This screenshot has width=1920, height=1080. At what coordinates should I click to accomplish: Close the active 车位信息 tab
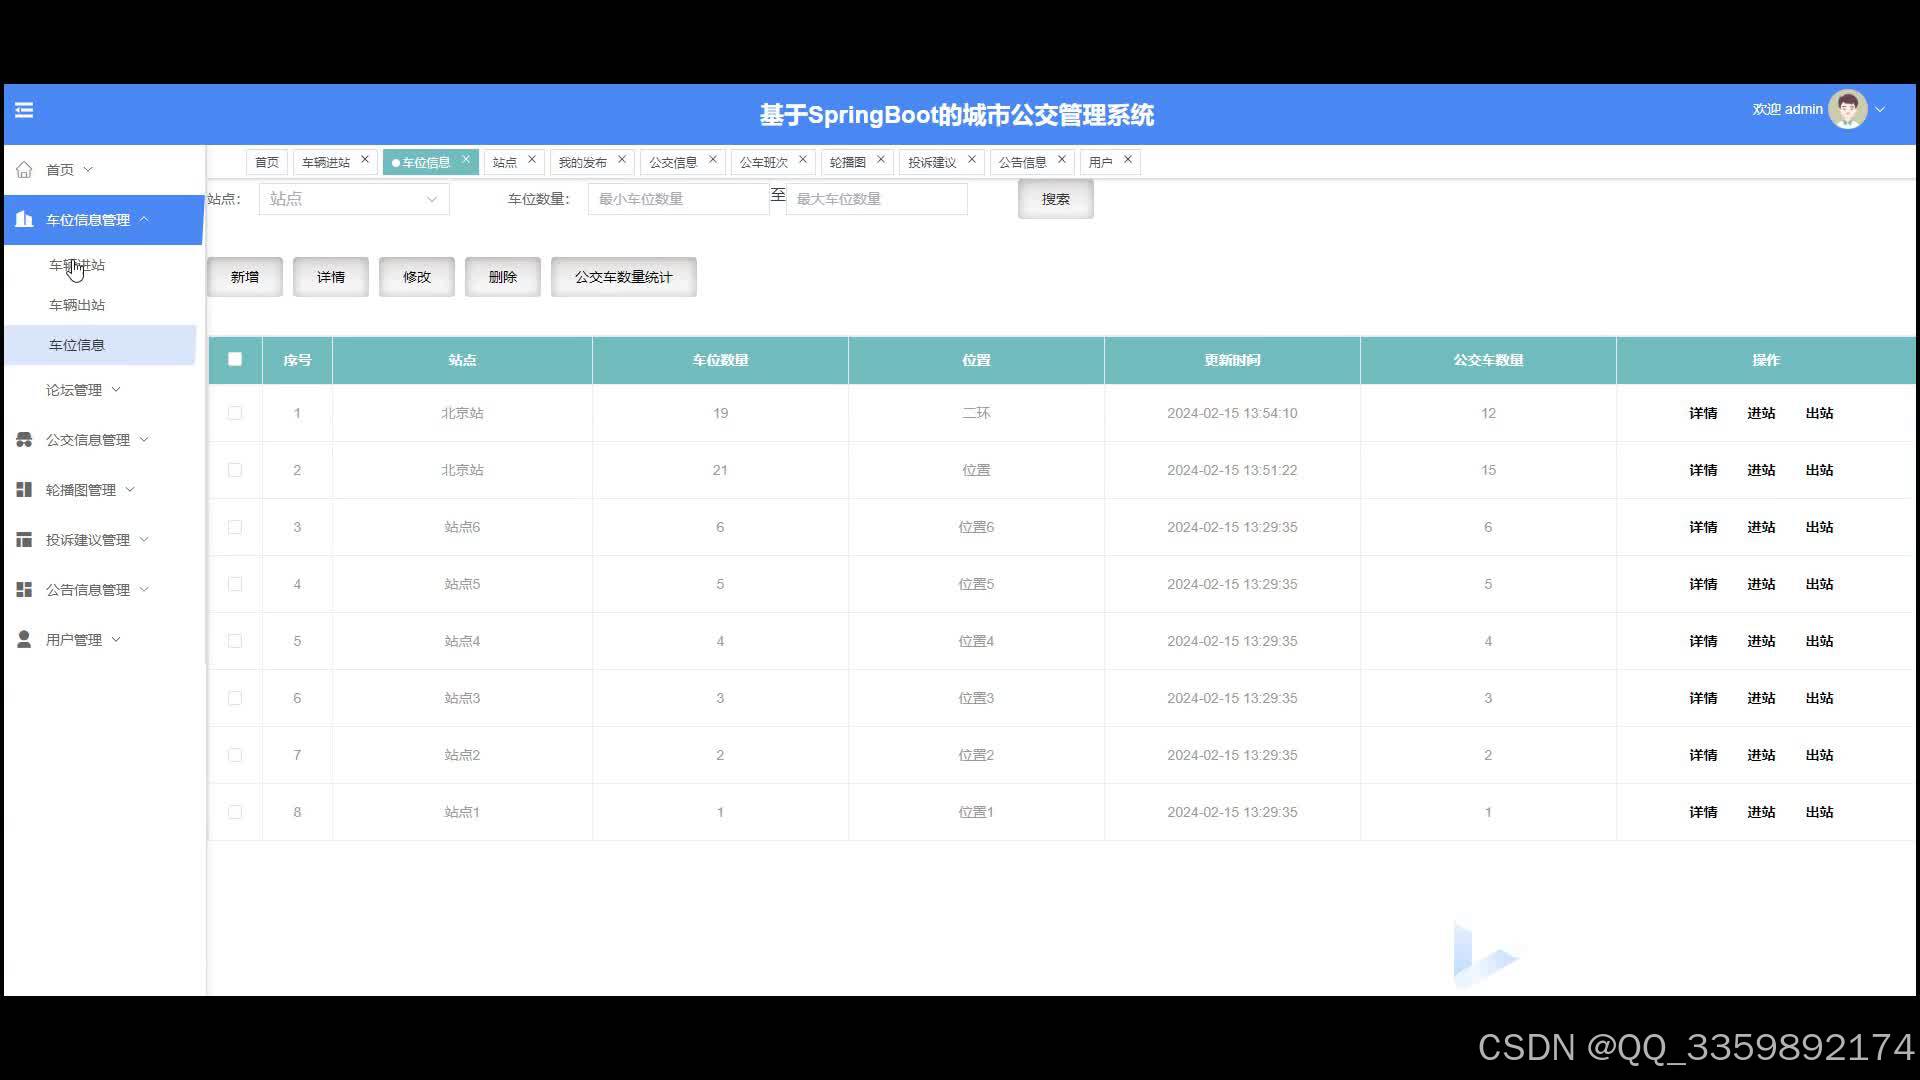465,160
